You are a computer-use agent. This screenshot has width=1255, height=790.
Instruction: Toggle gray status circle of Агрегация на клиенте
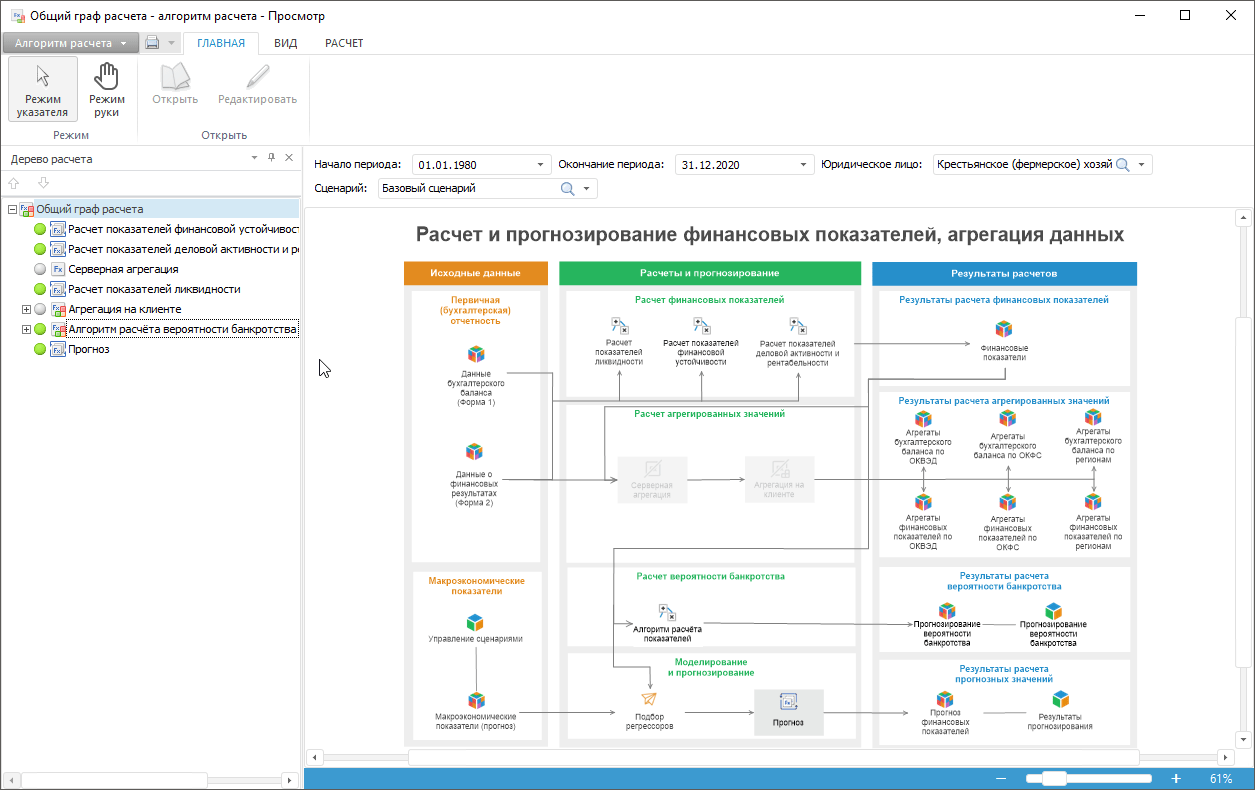(40, 309)
